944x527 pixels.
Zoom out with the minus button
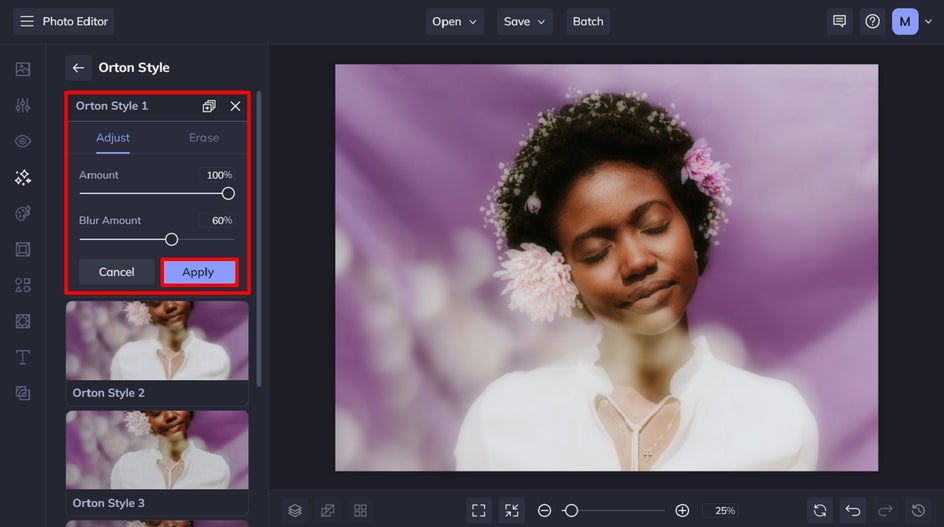(x=544, y=511)
